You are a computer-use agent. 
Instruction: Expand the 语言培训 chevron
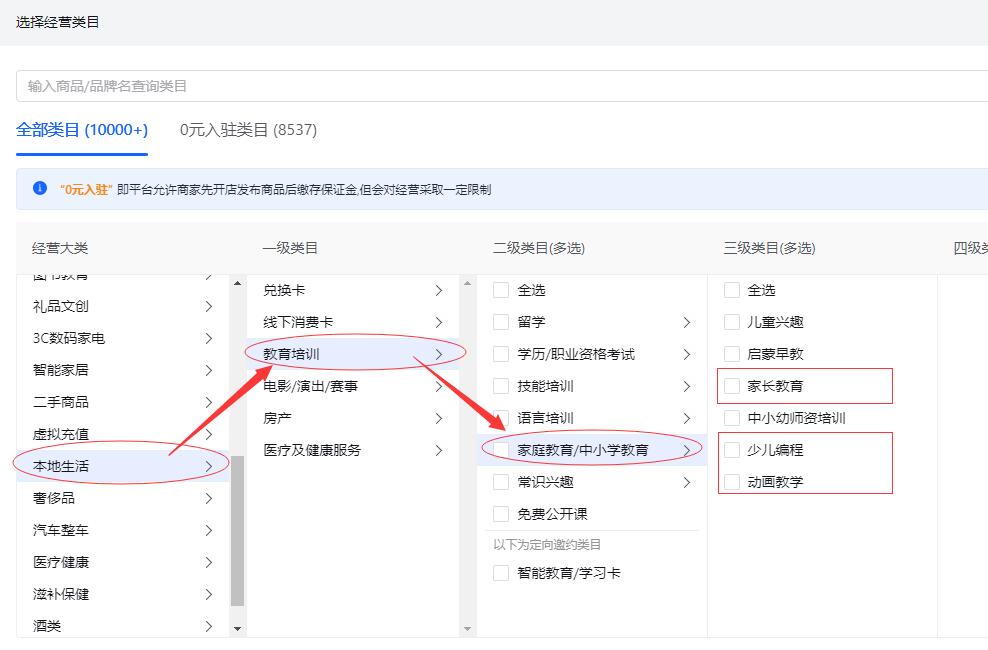(x=686, y=418)
